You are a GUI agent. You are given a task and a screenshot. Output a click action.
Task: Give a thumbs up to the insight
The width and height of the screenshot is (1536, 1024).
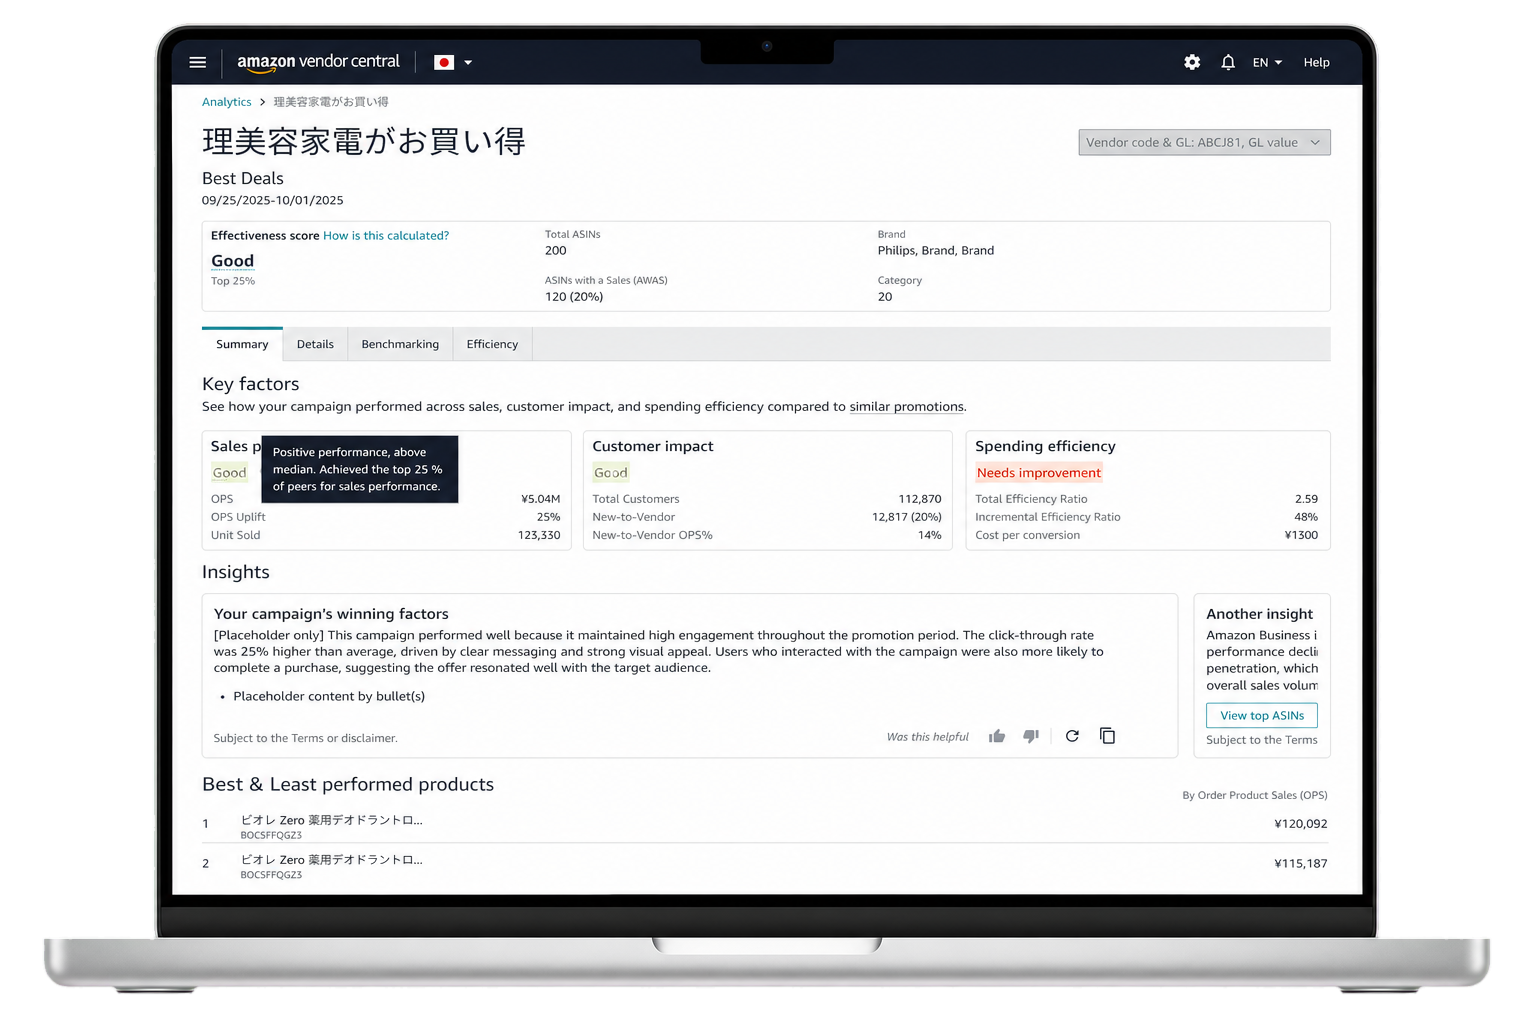pos(997,736)
